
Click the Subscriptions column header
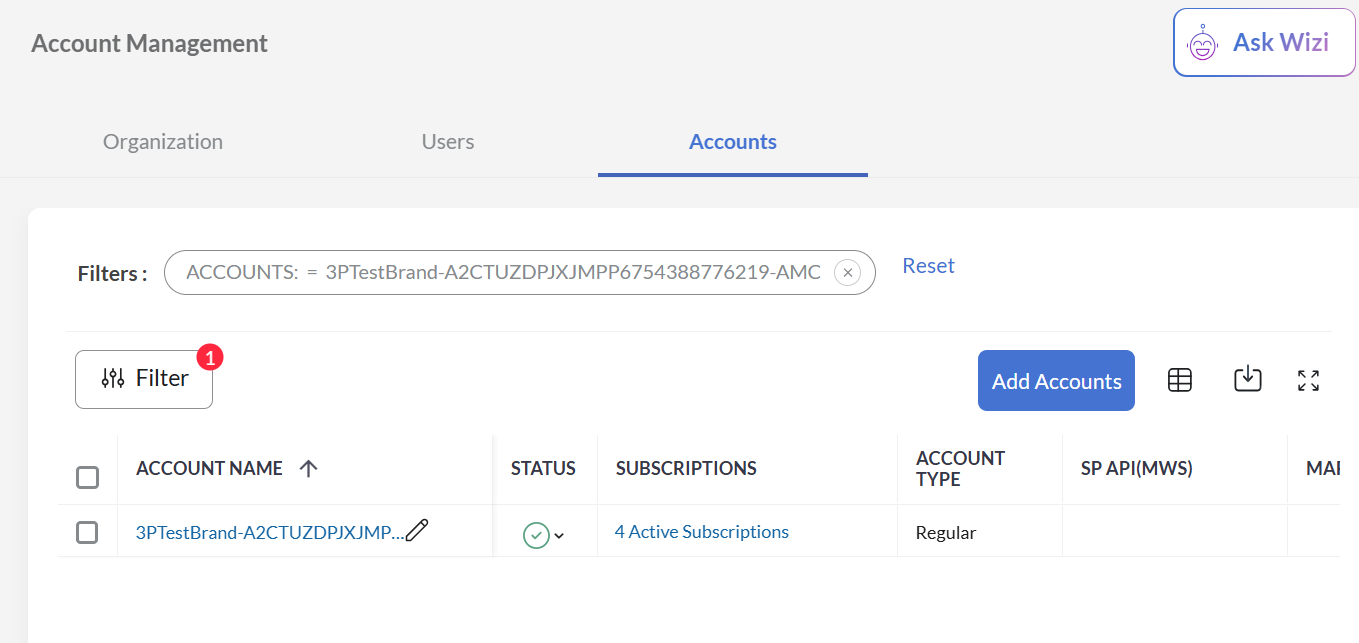pos(686,468)
